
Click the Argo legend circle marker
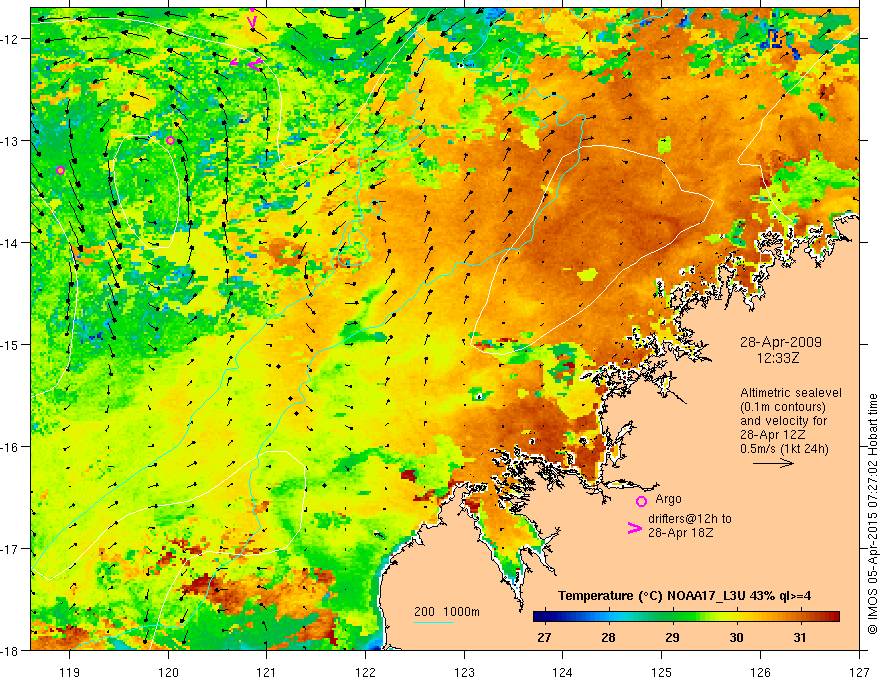[641, 501]
